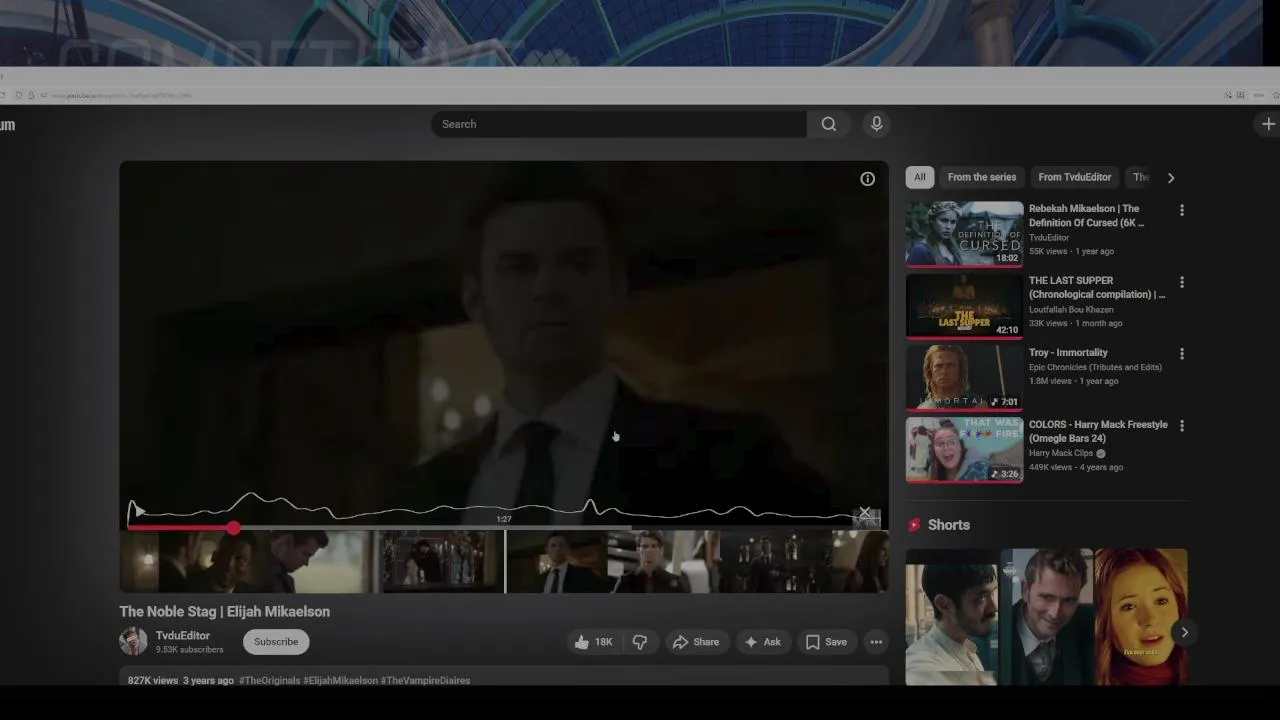1280x720 pixels.
Task: Click title 'Troy - Immortality'
Action: tap(1068, 353)
